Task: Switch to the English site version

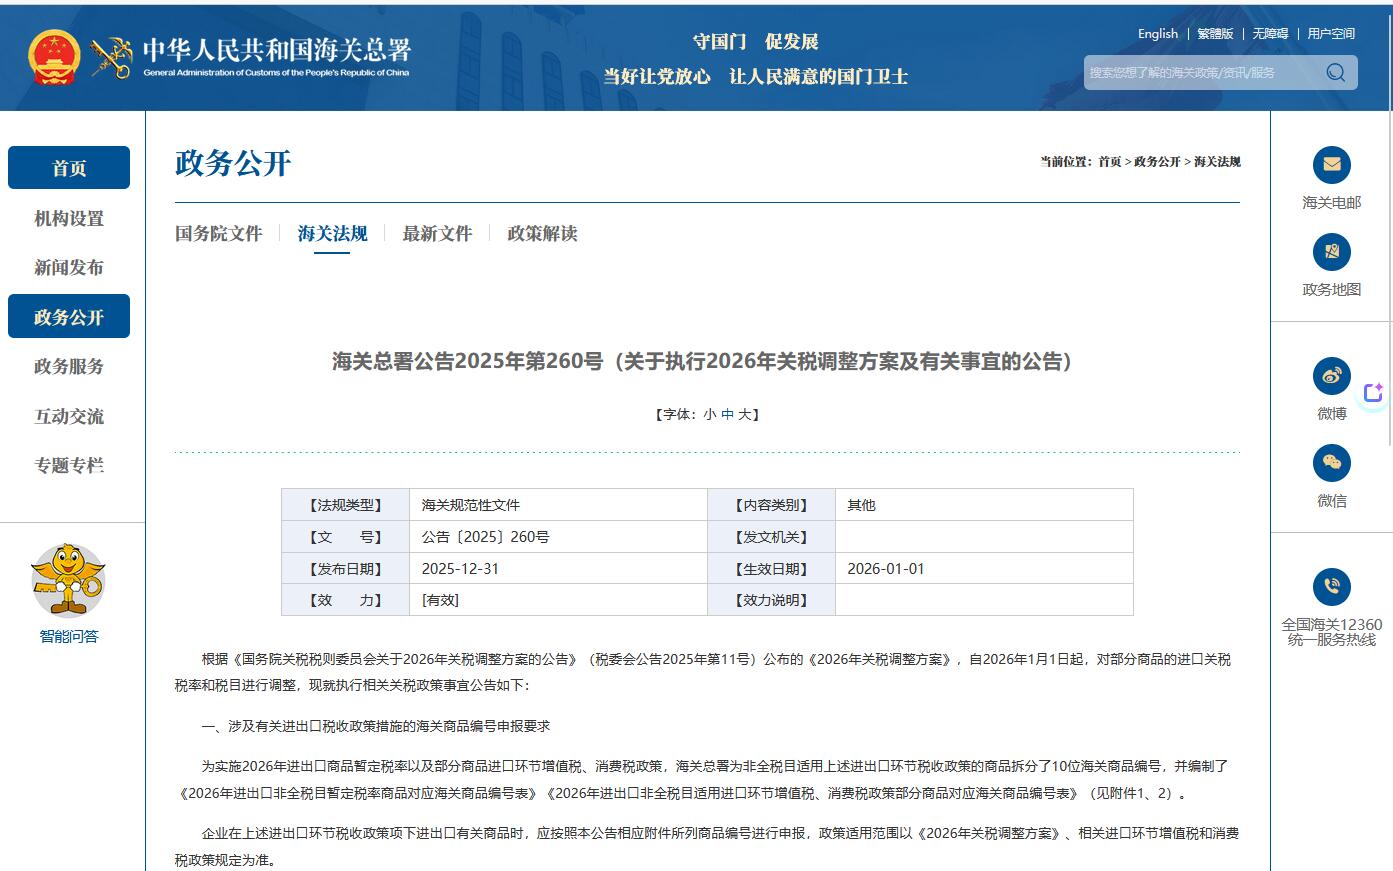Action: coord(1157,34)
